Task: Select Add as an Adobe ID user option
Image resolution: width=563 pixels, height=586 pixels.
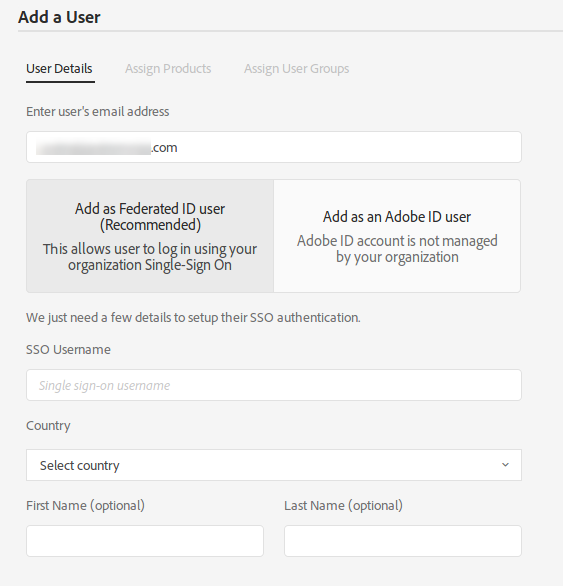Action: coord(397,236)
